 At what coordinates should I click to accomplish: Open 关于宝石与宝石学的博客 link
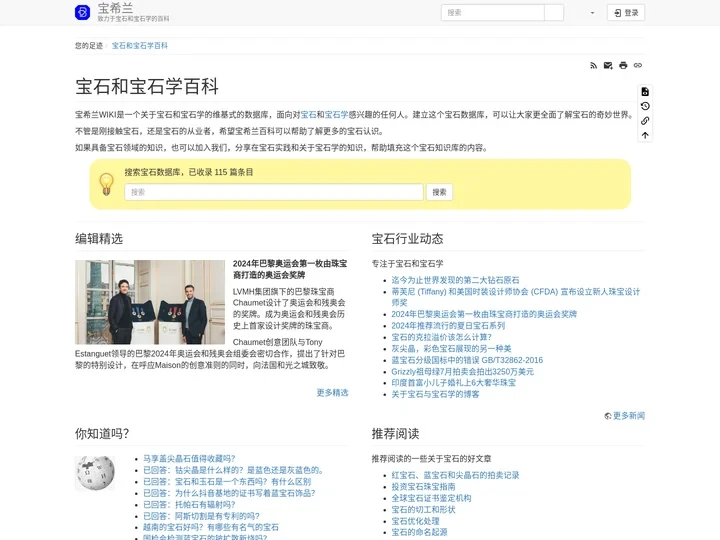pos(435,394)
